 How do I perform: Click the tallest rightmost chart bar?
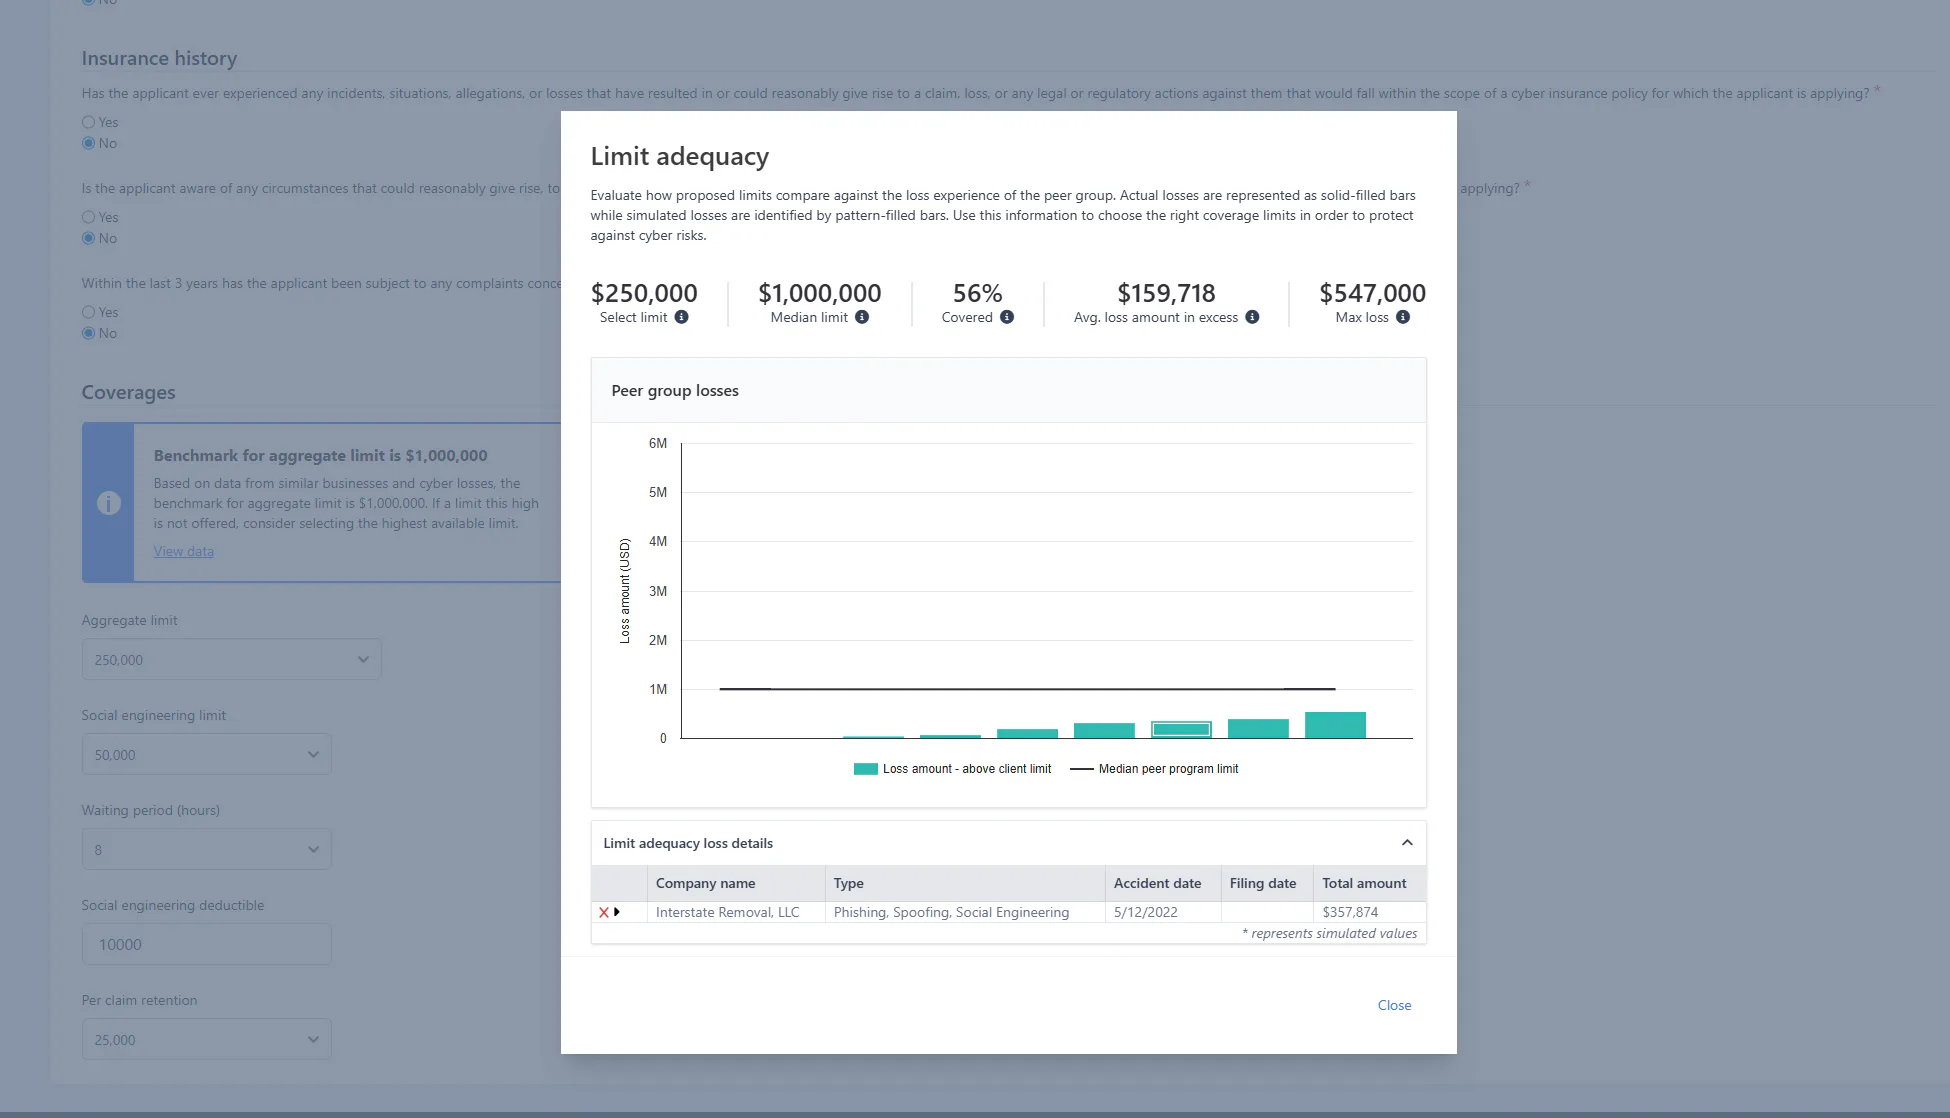point(1335,725)
